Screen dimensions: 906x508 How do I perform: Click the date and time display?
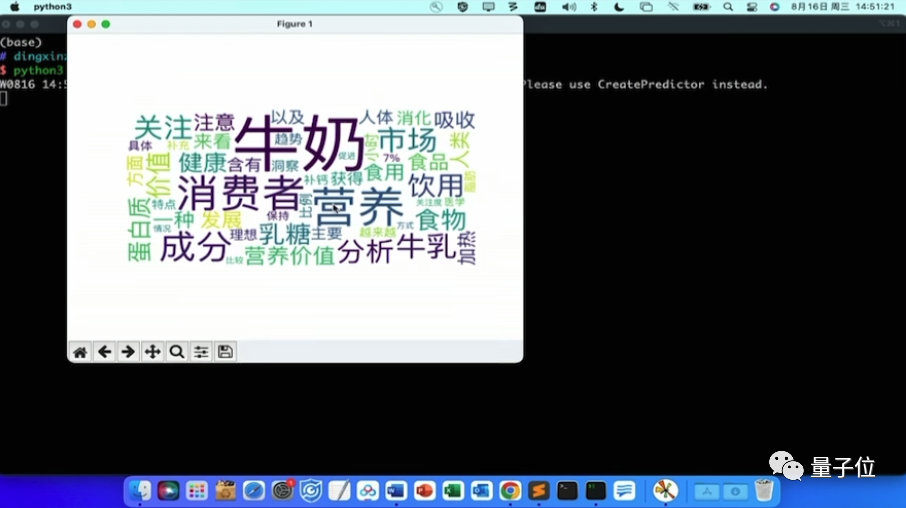coord(844,6)
